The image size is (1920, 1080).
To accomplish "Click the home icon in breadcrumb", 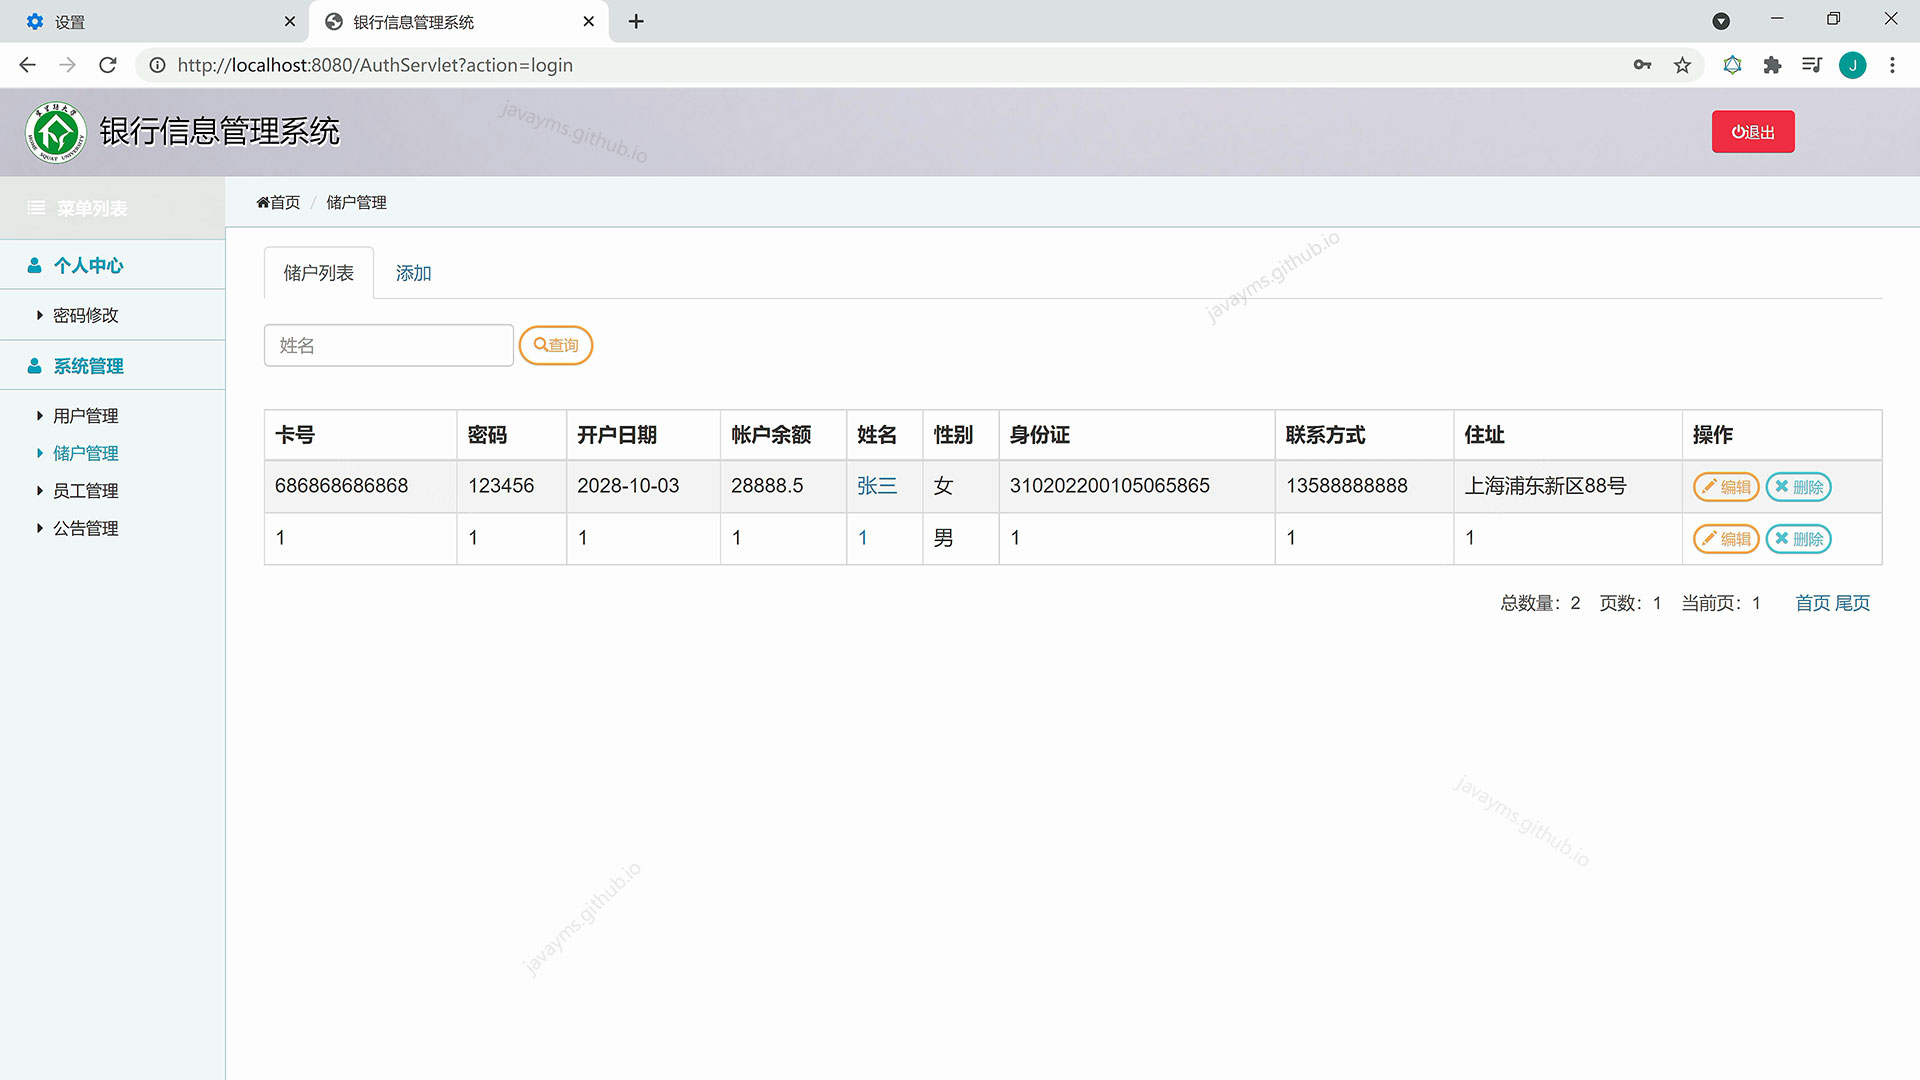I will coord(263,202).
